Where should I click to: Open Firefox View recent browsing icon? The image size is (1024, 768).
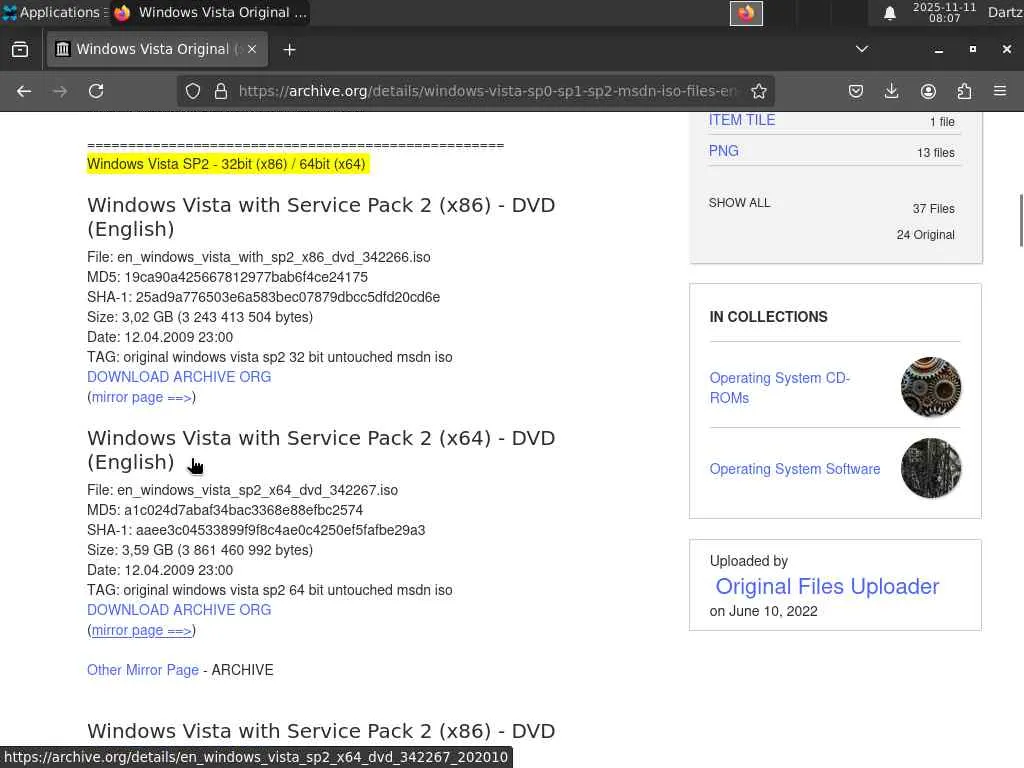(x=20, y=49)
